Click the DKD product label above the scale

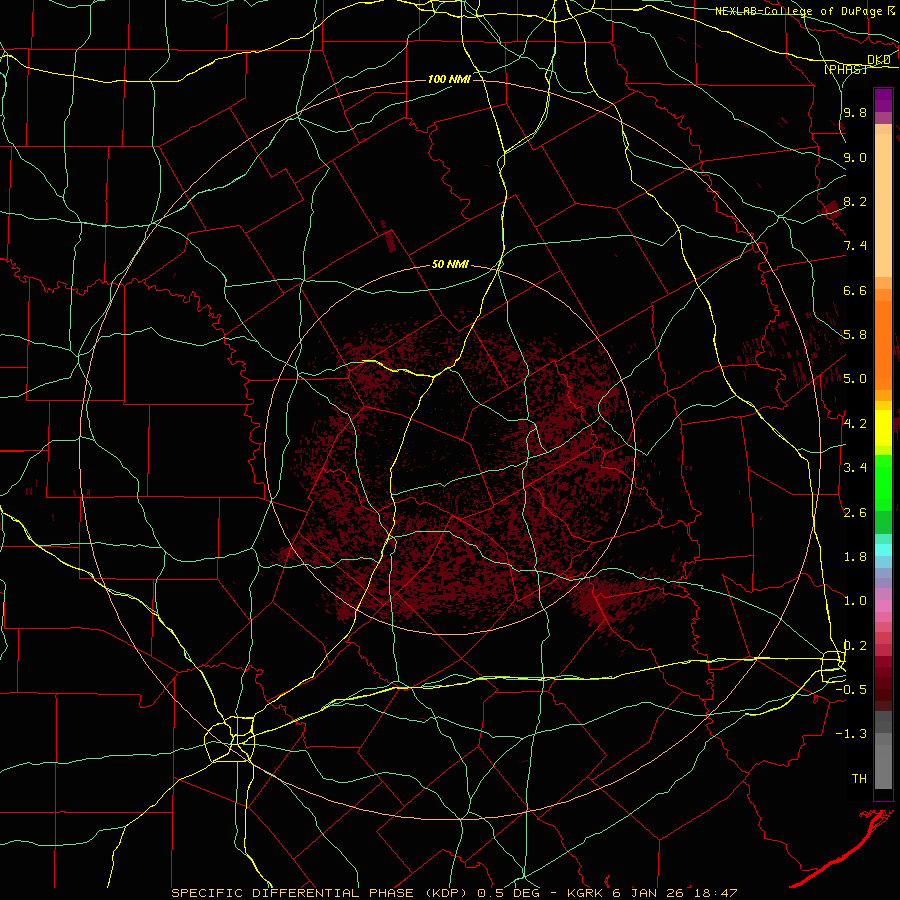point(879,60)
